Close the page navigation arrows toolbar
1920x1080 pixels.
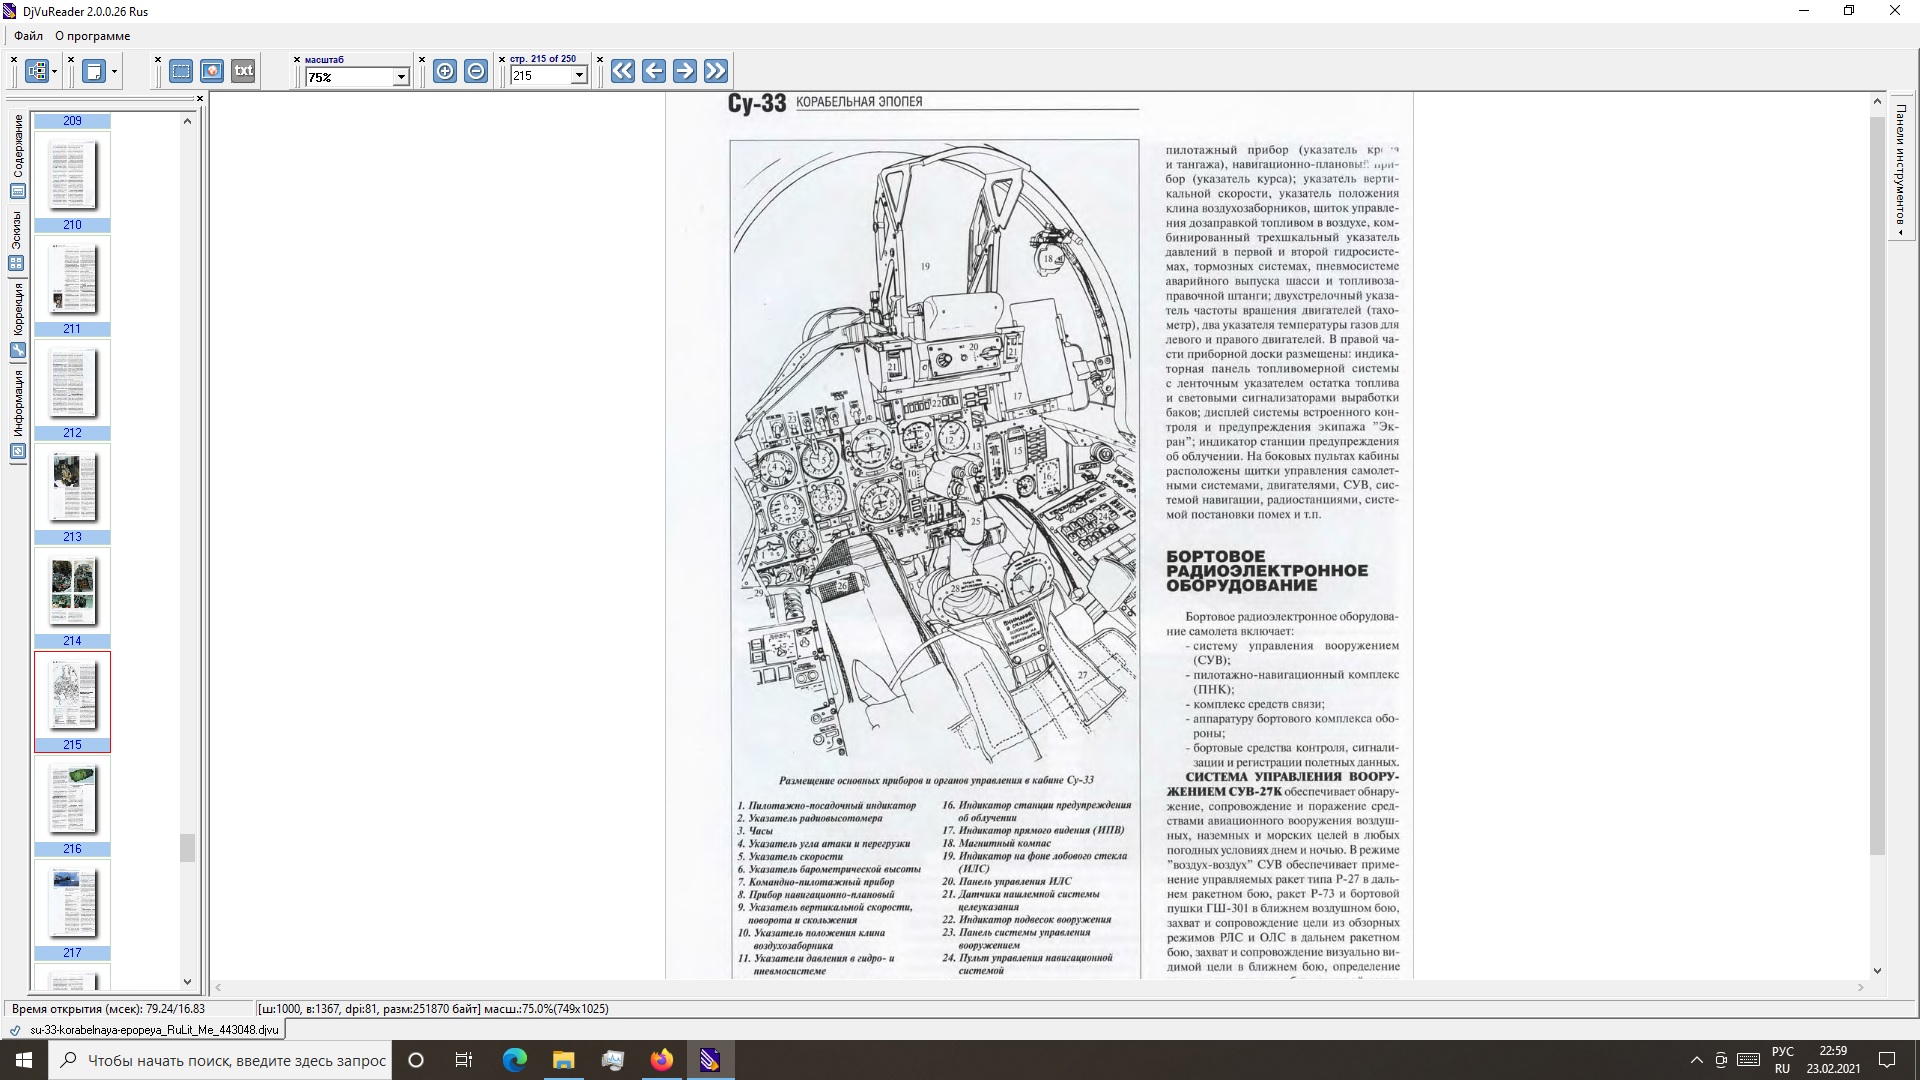(x=600, y=60)
